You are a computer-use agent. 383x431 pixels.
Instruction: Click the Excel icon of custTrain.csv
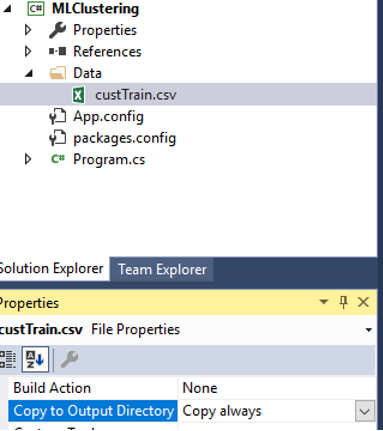(x=79, y=95)
